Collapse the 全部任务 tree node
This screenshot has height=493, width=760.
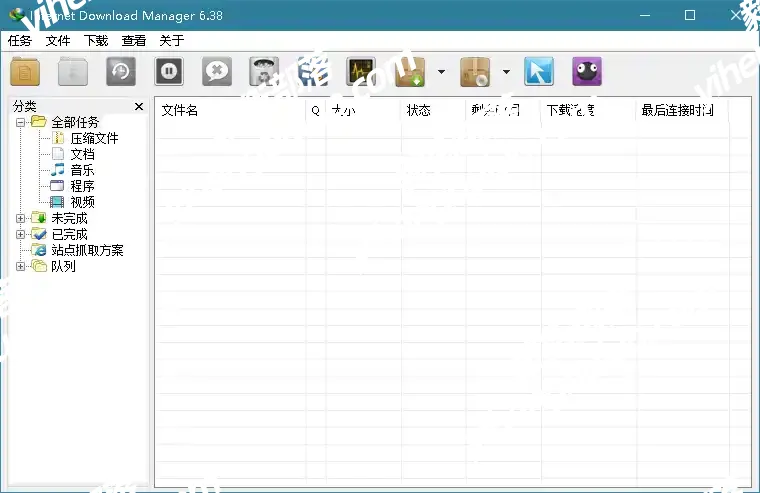[20, 122]
